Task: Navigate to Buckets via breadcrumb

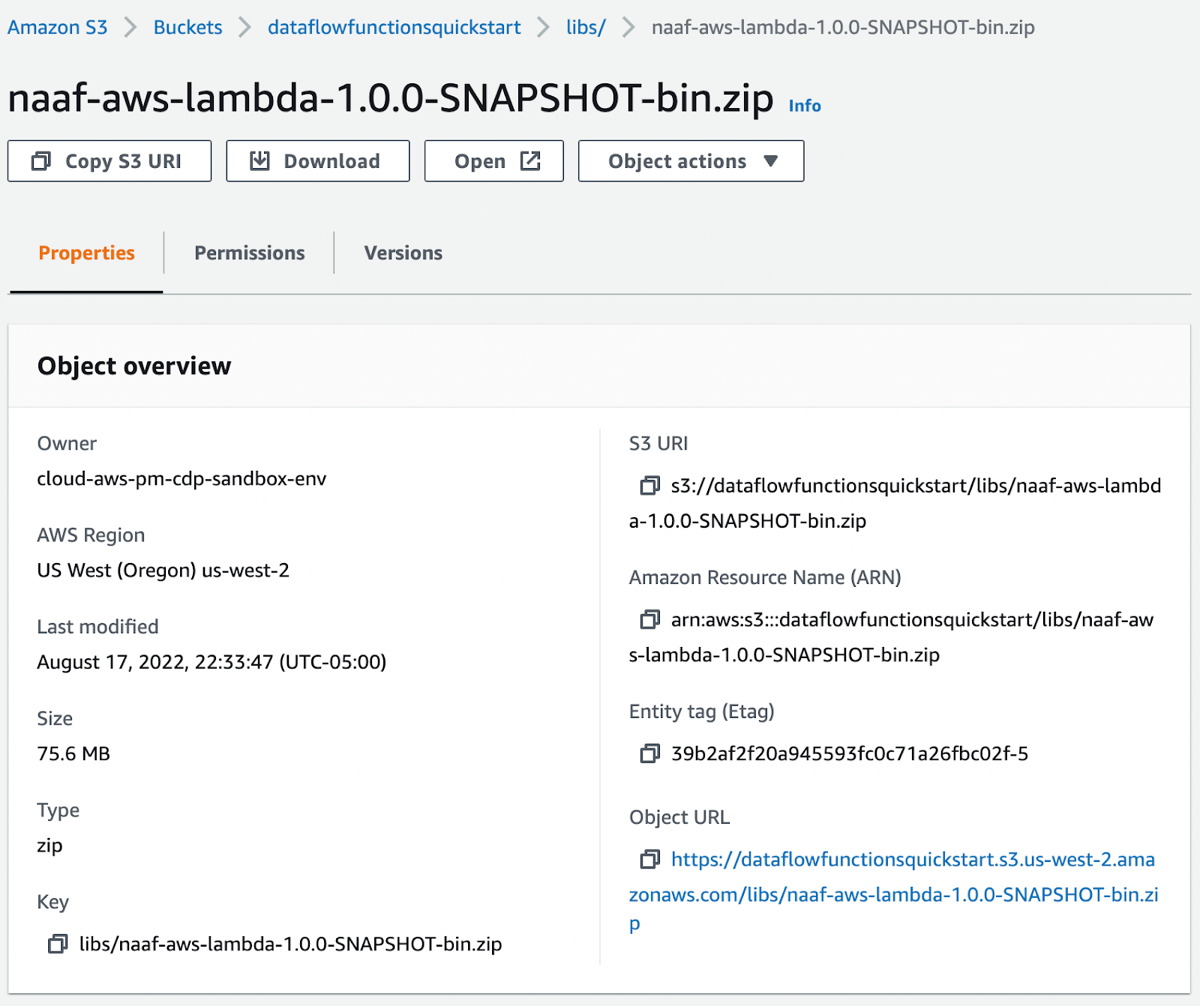Action: (x=188, y=27)
